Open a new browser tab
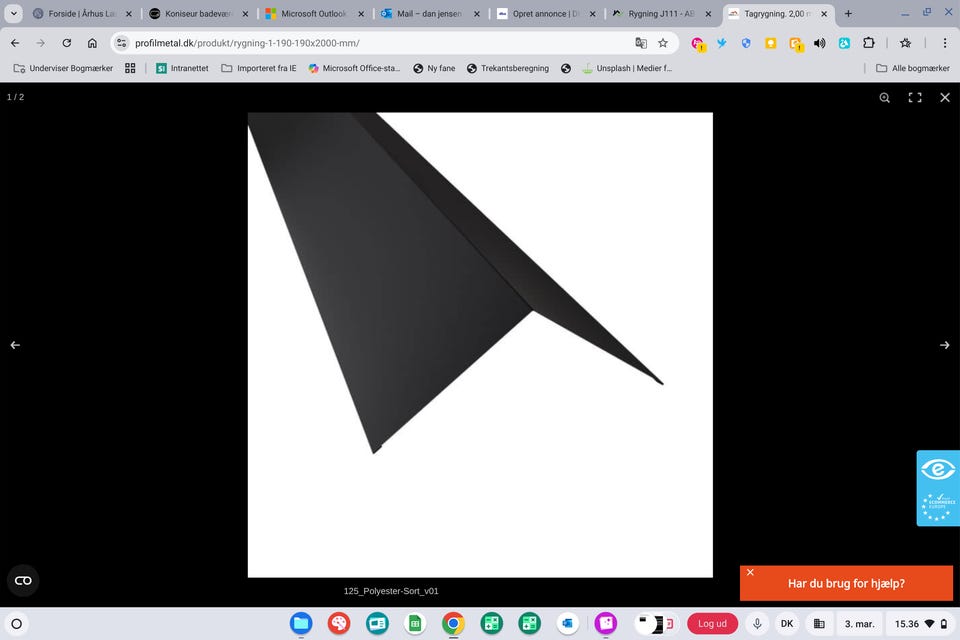The width and height of the screenshot is (960, 640). [x=848, y=13]
